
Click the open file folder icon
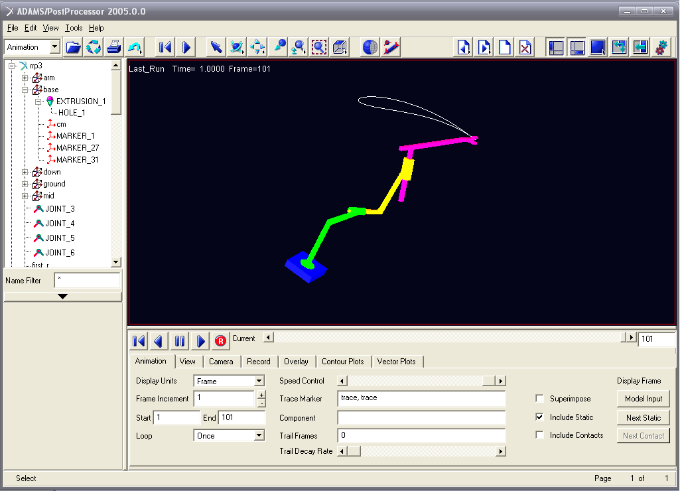click(x=73, y=47)
